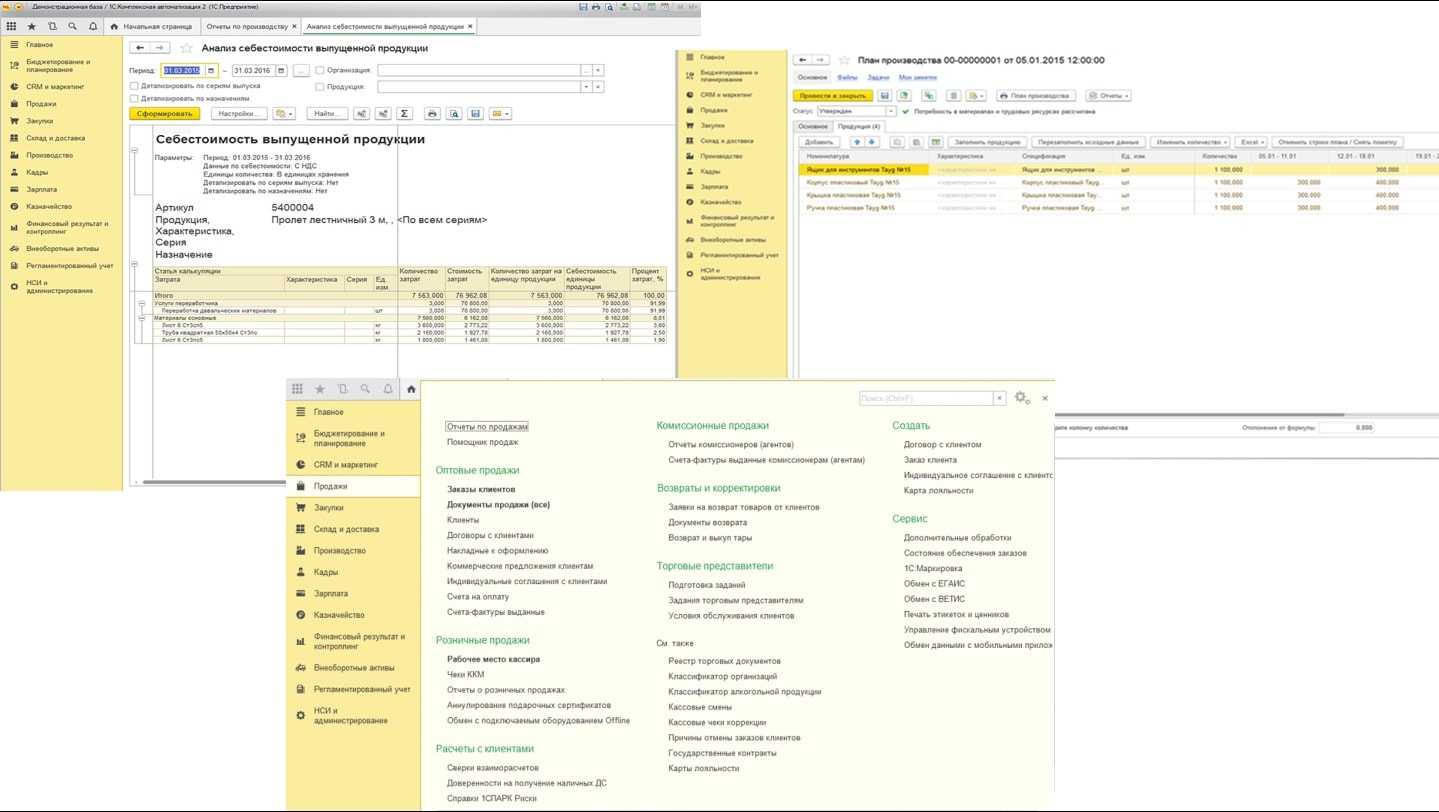The image size is (1439, 812).
Task: Enable 'Детализировать по сериям выпуска' checkbox
Action: tap(134, 86)
